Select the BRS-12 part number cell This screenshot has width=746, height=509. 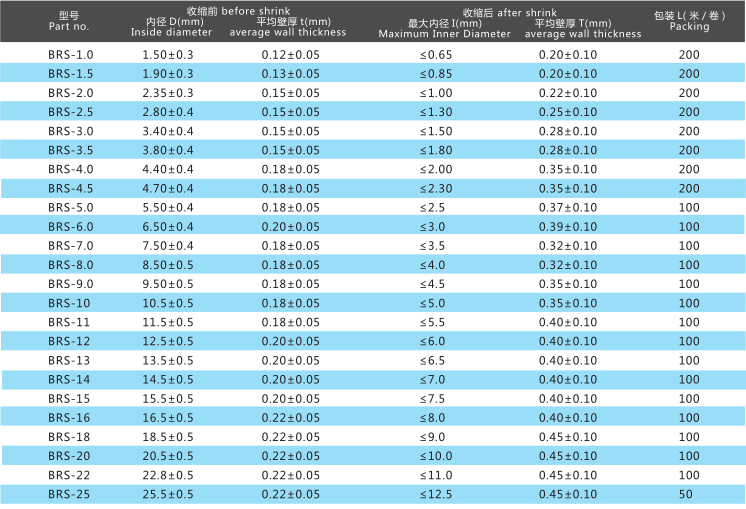69,341
